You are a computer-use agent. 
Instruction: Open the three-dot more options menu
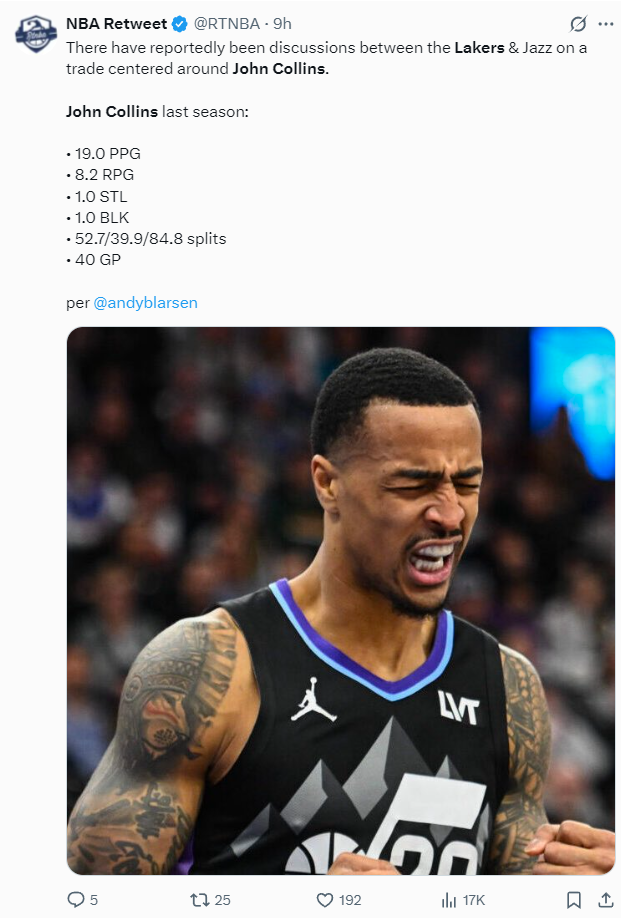coord(605,24)
